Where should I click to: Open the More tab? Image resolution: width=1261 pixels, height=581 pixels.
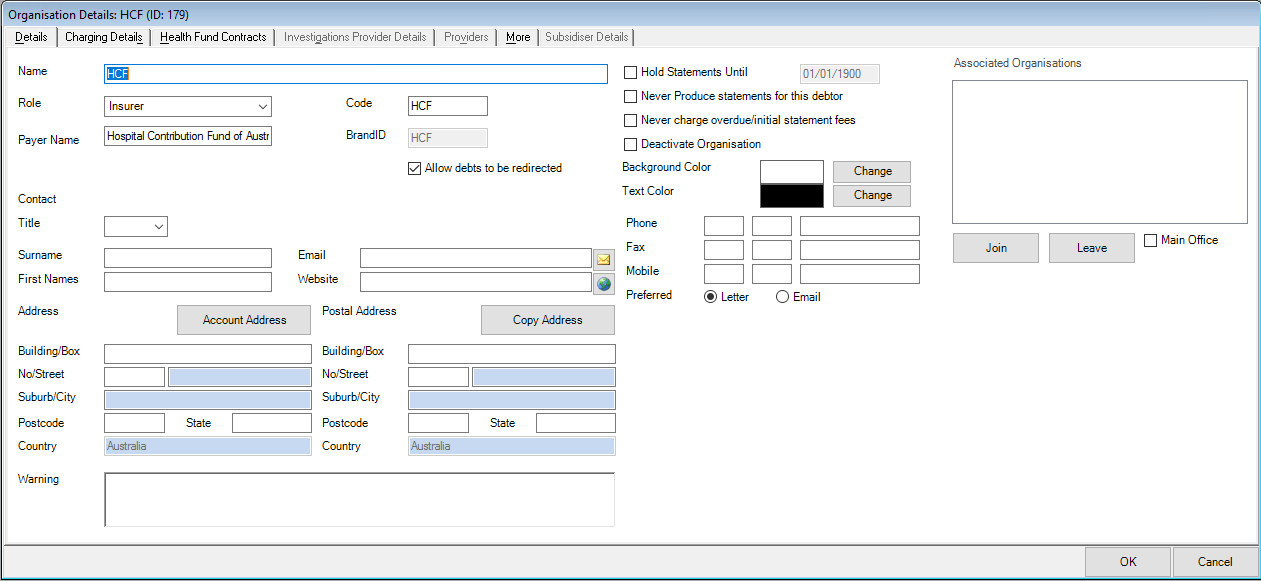(x=518, y=37)
